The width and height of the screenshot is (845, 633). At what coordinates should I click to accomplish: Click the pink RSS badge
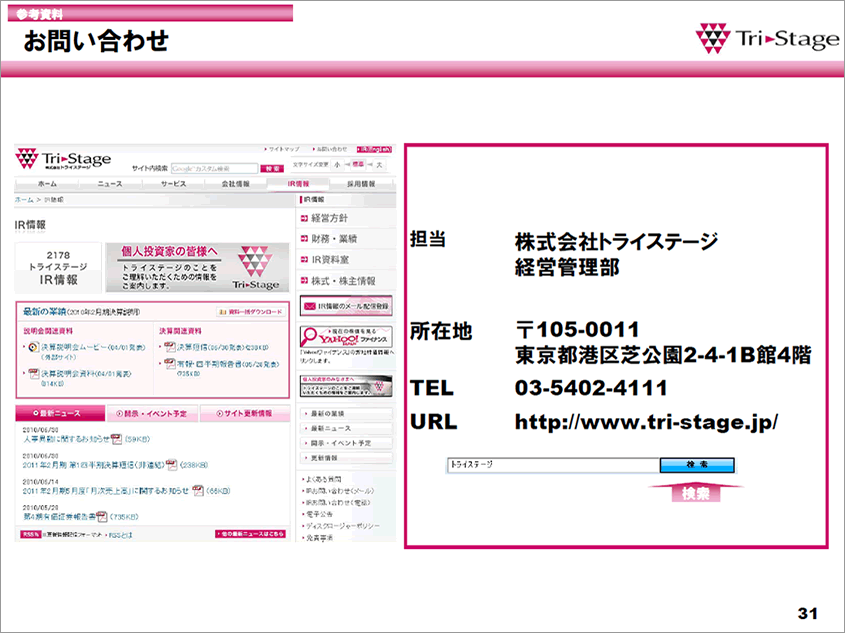[30, 534]
